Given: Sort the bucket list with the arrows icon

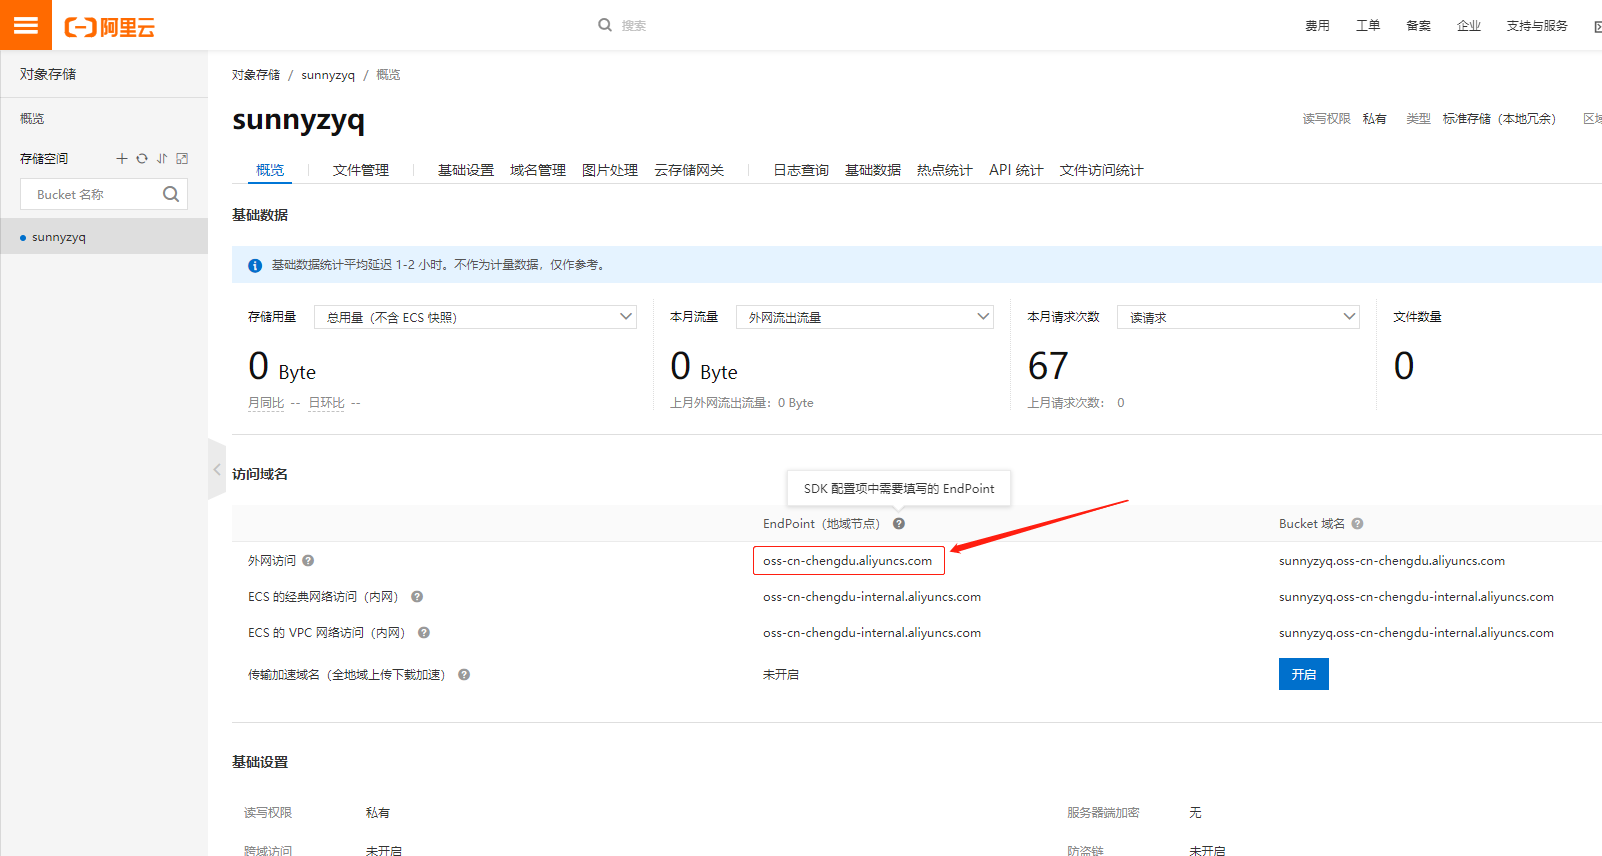Looking at the screenshot, I should [162, 159].
